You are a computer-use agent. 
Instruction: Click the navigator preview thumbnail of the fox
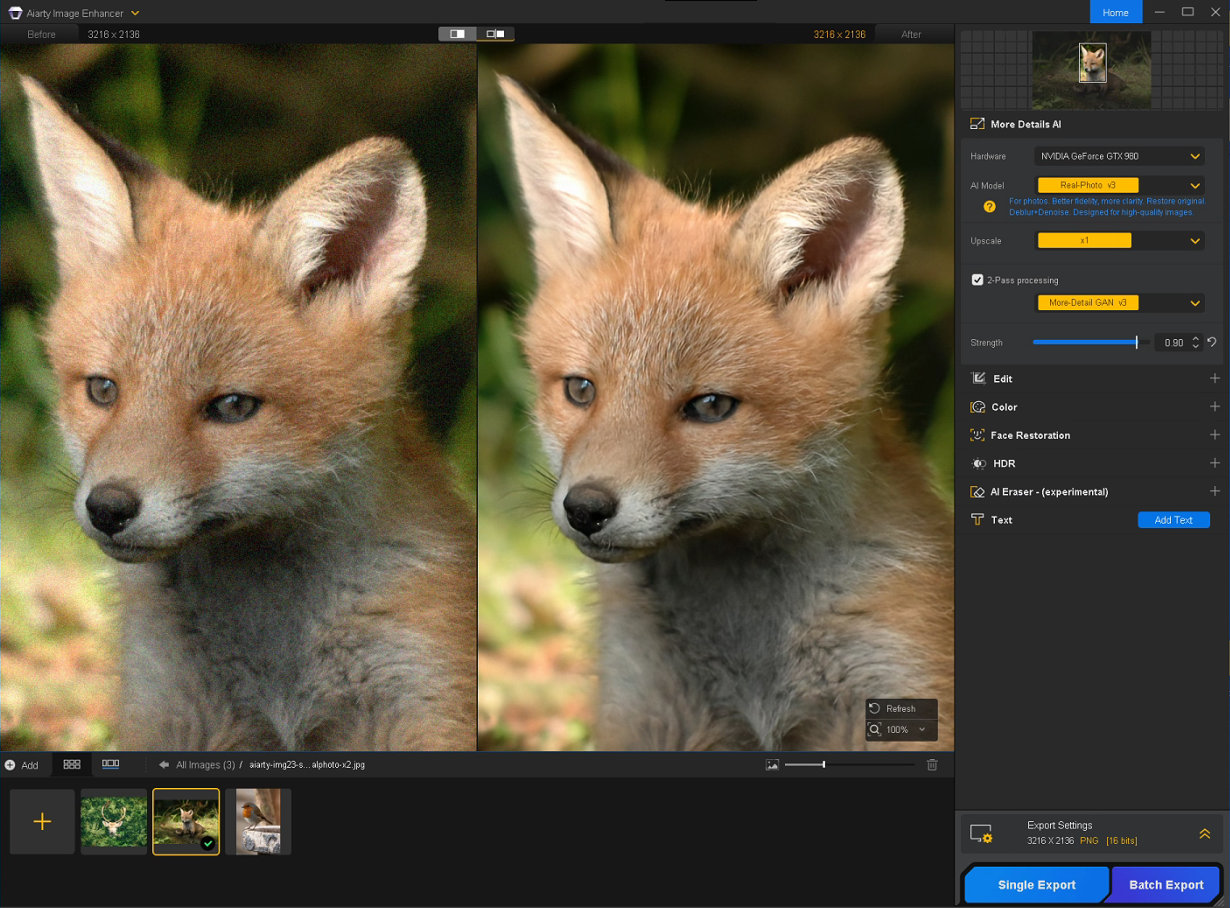[1092, 69]
